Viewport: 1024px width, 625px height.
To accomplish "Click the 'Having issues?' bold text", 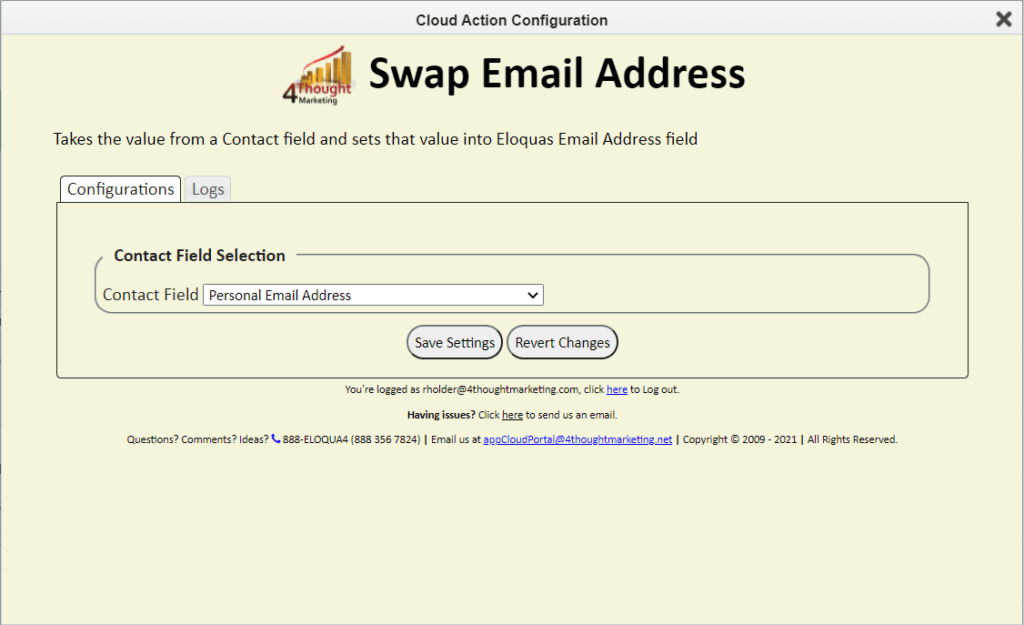I will 441,415.
